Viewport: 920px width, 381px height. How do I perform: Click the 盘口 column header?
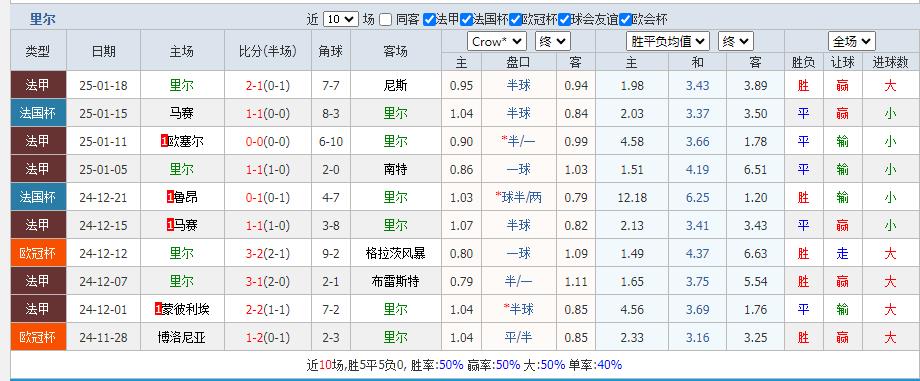point(519,62)
